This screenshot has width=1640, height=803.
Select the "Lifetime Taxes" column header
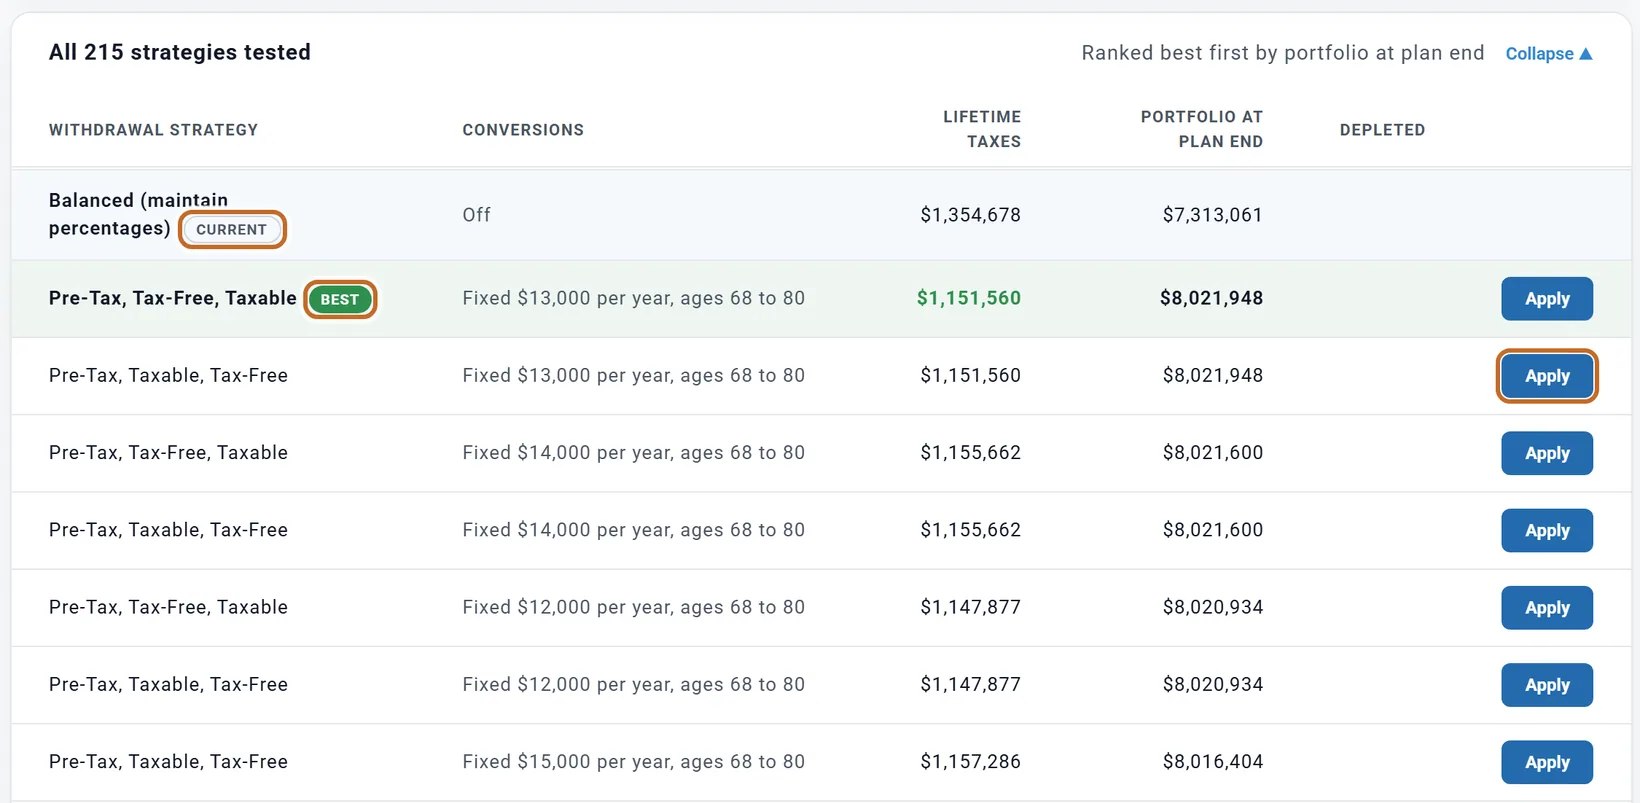[x=982, y=129]
